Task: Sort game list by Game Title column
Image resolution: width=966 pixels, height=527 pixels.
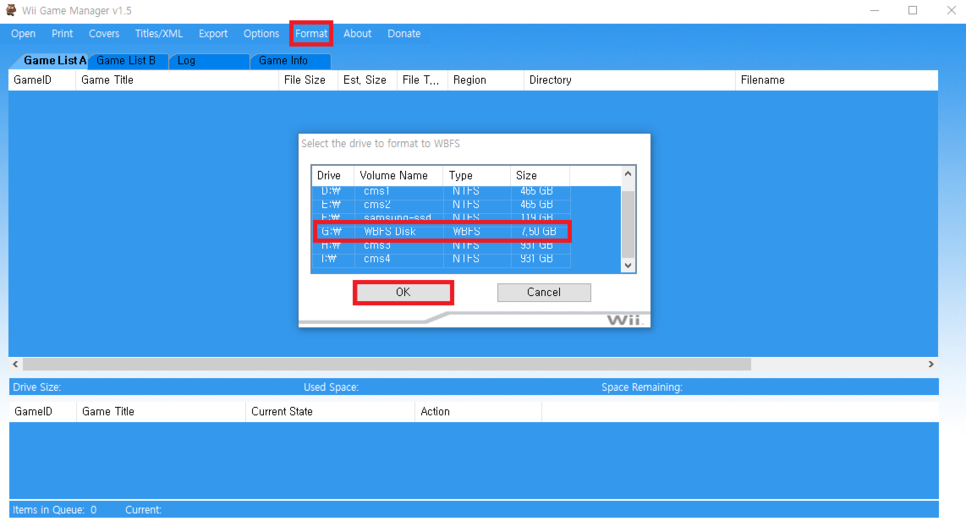Action: 177,80
